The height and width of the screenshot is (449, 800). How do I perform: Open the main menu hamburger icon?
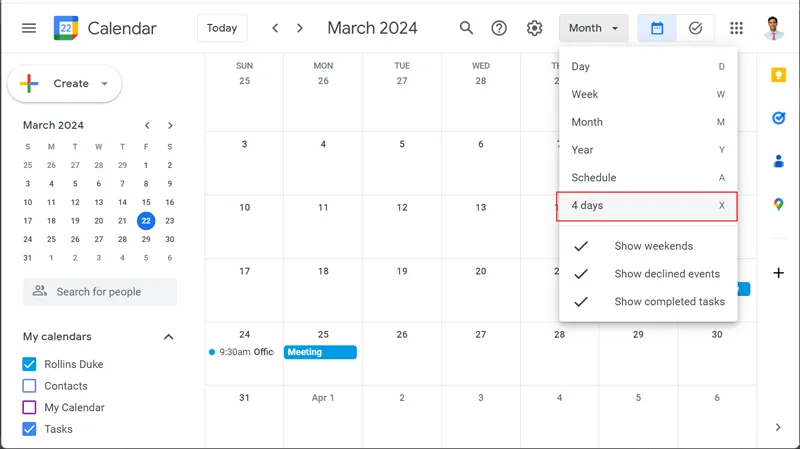tap(29, 28)
